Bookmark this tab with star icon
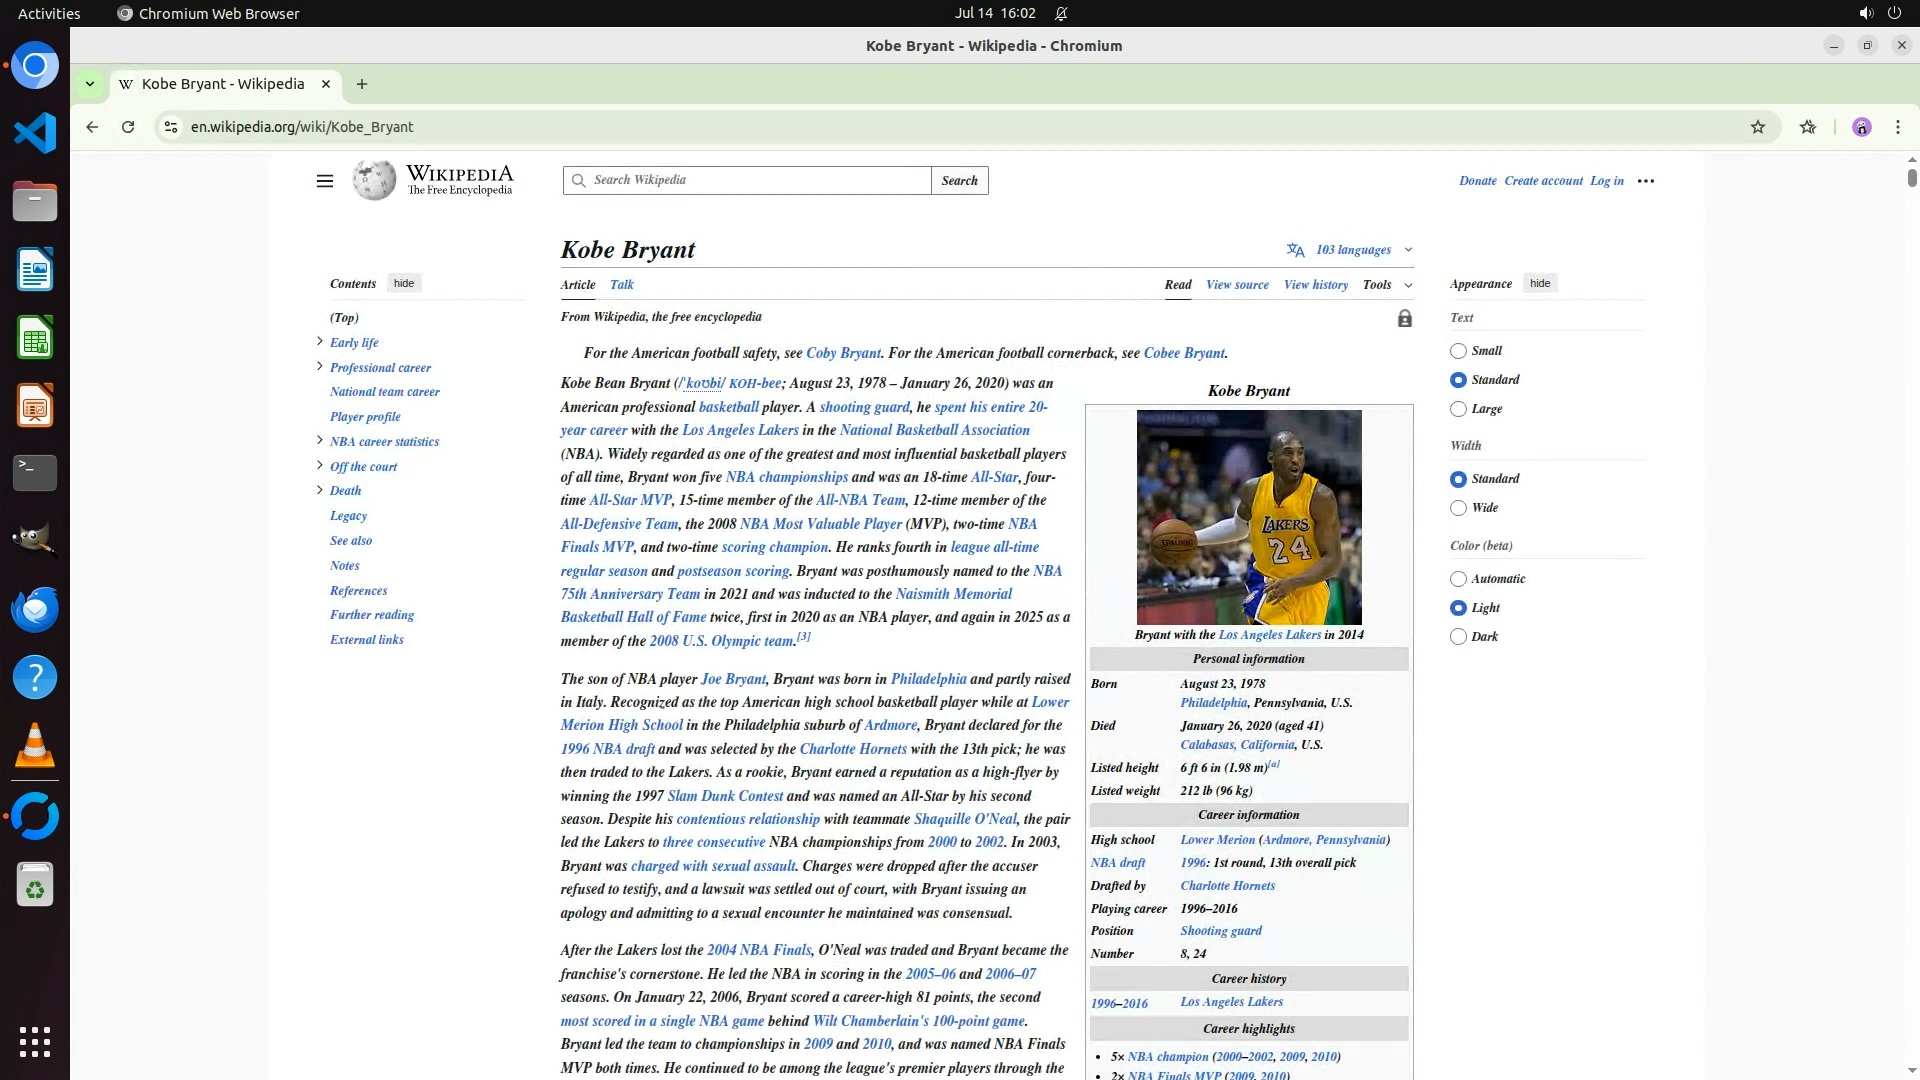The height and width of the screenshot is (1080, 1920). (1757, 127)
